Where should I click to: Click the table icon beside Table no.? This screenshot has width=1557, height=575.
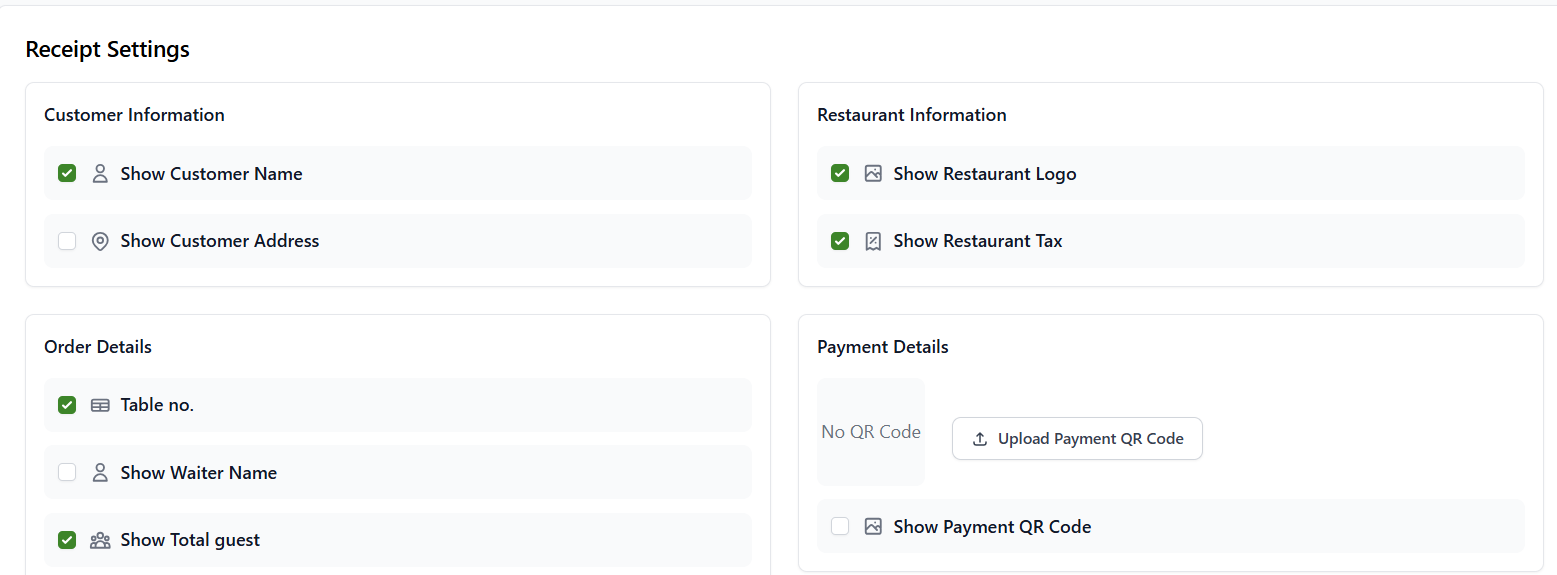(x=100, y=405)
